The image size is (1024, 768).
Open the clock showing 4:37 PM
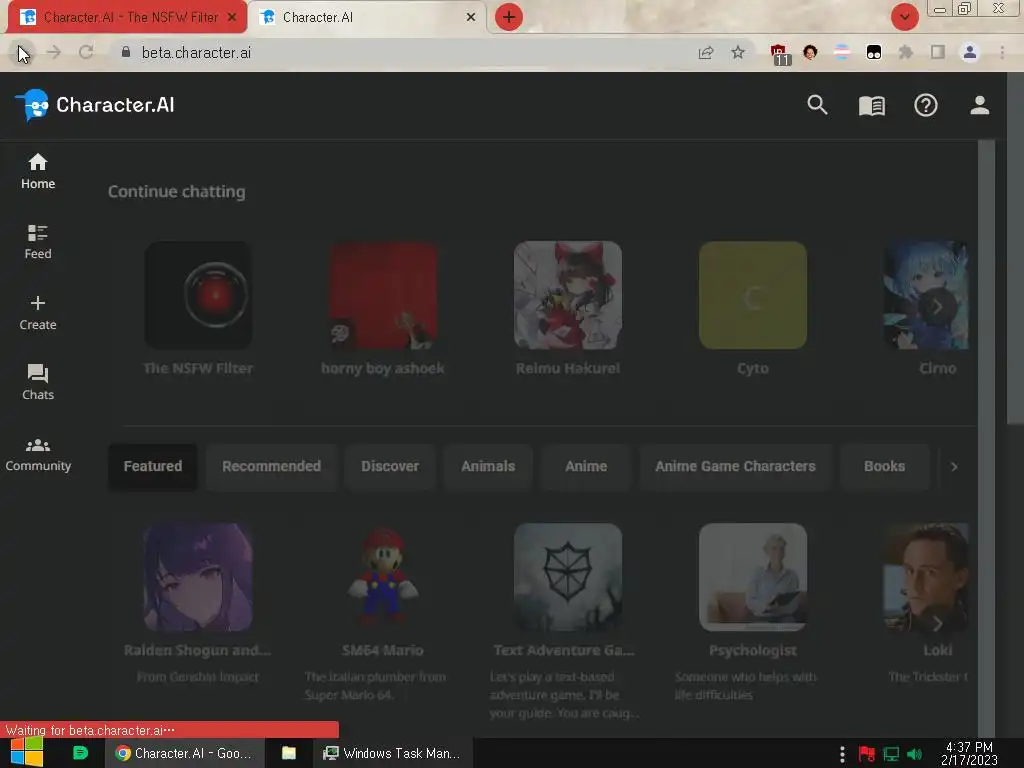pos(969,754)
